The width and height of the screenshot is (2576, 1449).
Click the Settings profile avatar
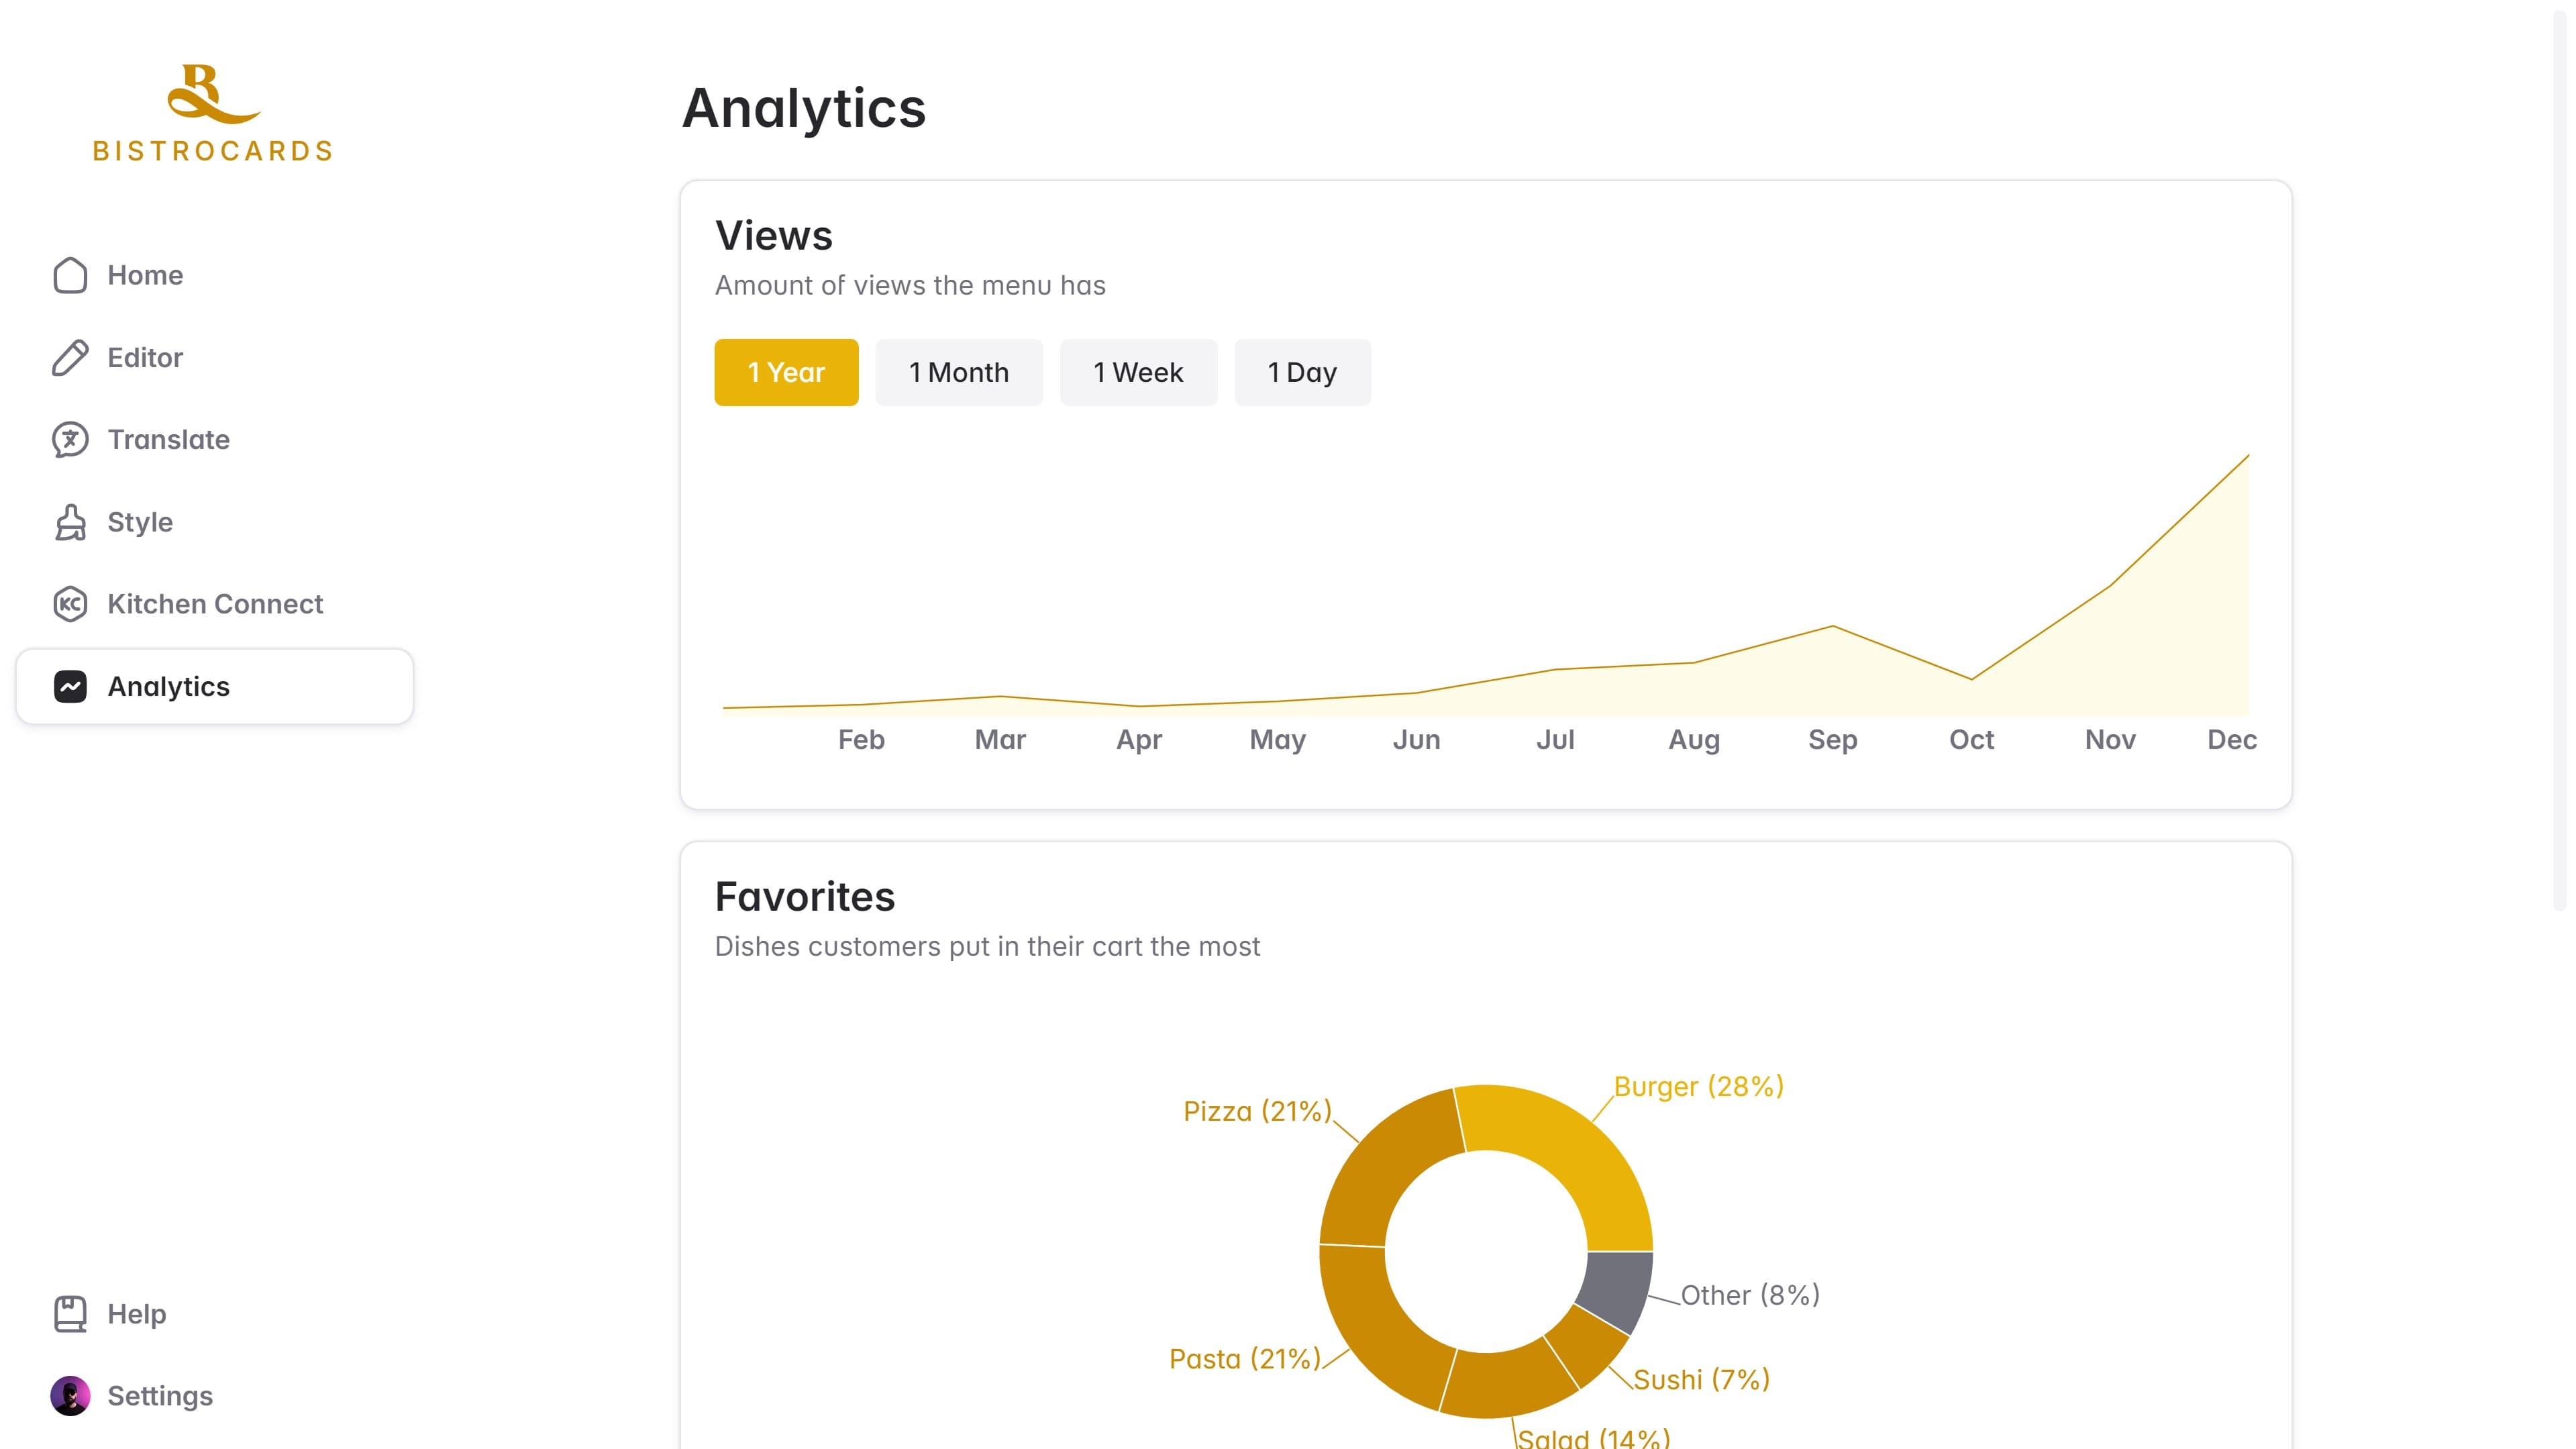[70, 1396]
